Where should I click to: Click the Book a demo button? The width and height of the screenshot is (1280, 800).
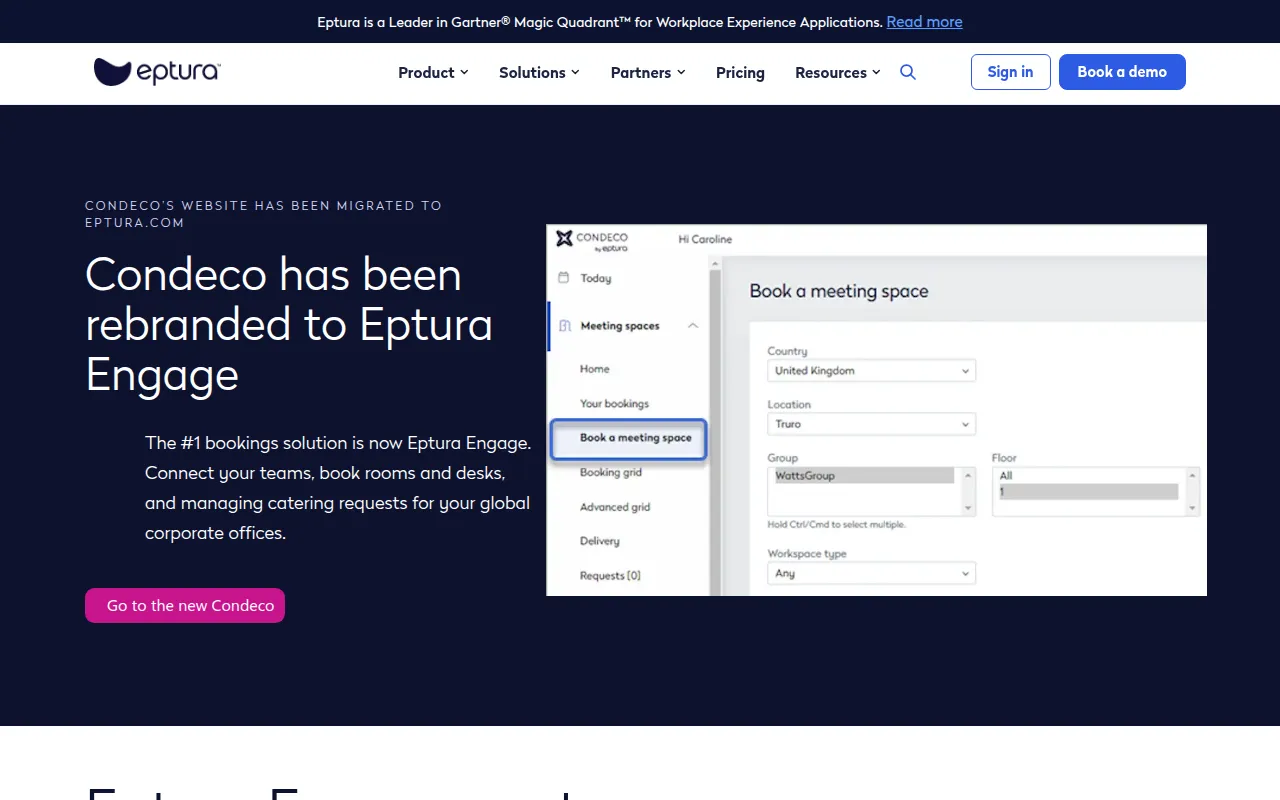point(1122,72)
